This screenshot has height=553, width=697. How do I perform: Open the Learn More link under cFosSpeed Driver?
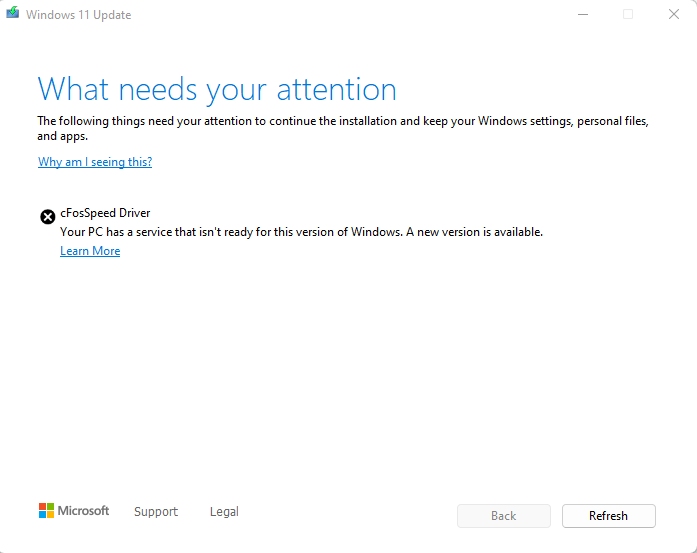(90, 251)
